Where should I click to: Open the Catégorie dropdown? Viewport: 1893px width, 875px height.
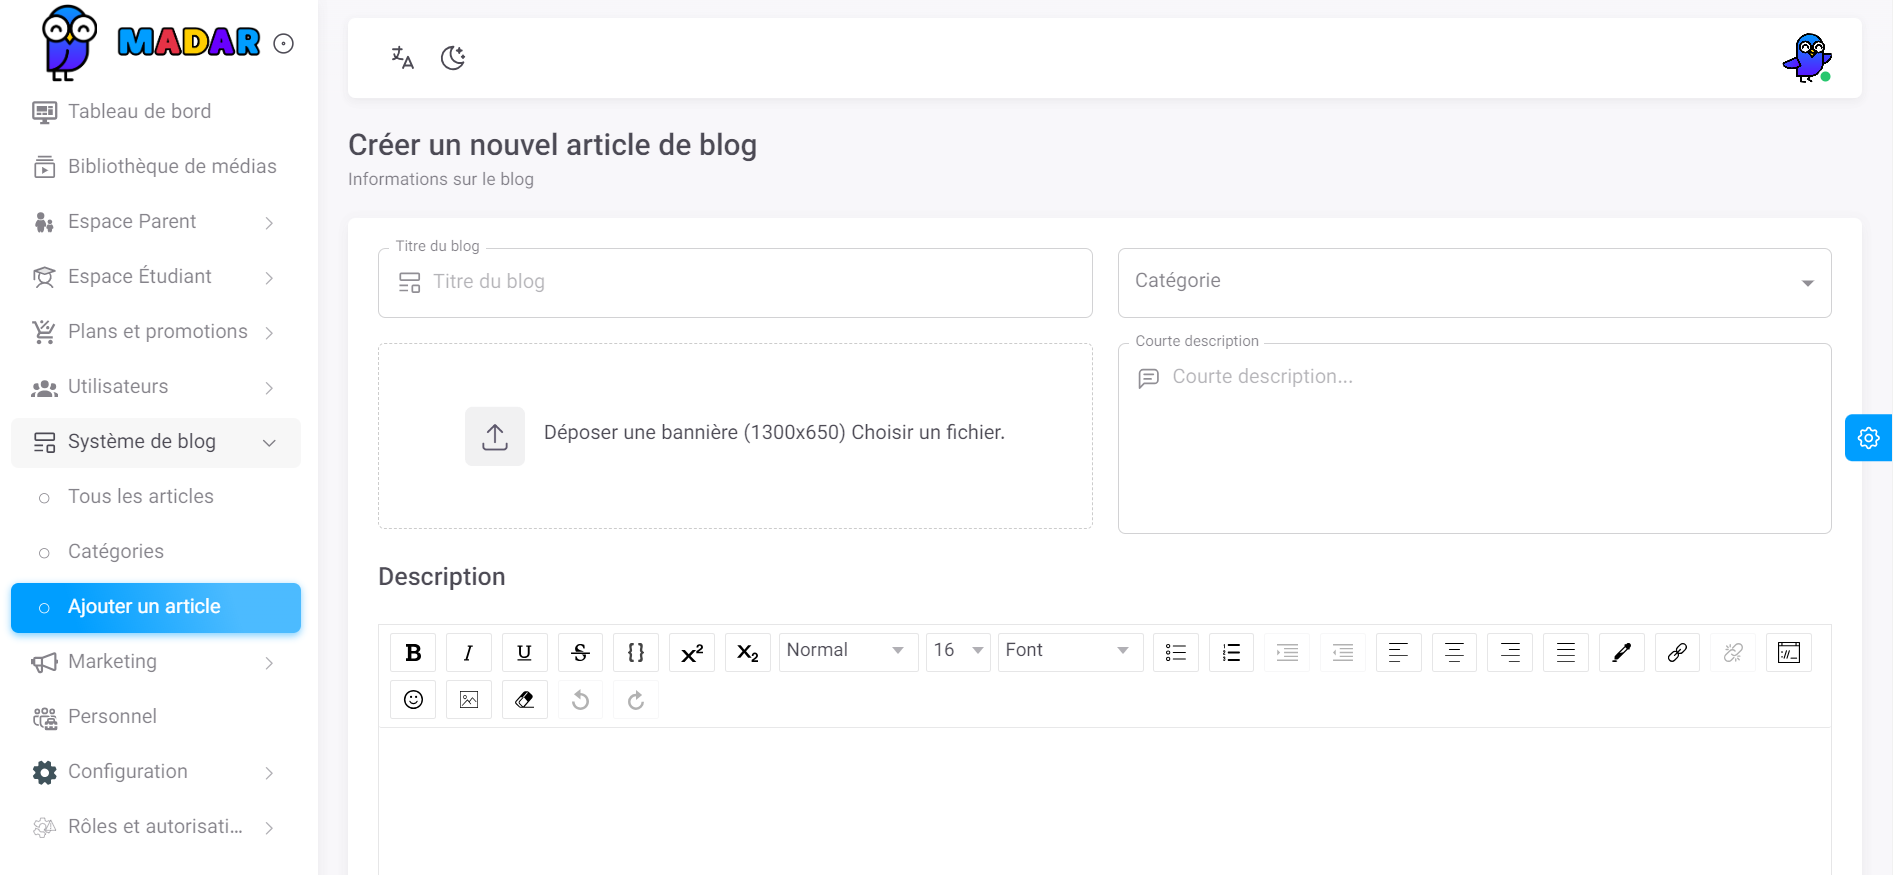pos(1474,283)
